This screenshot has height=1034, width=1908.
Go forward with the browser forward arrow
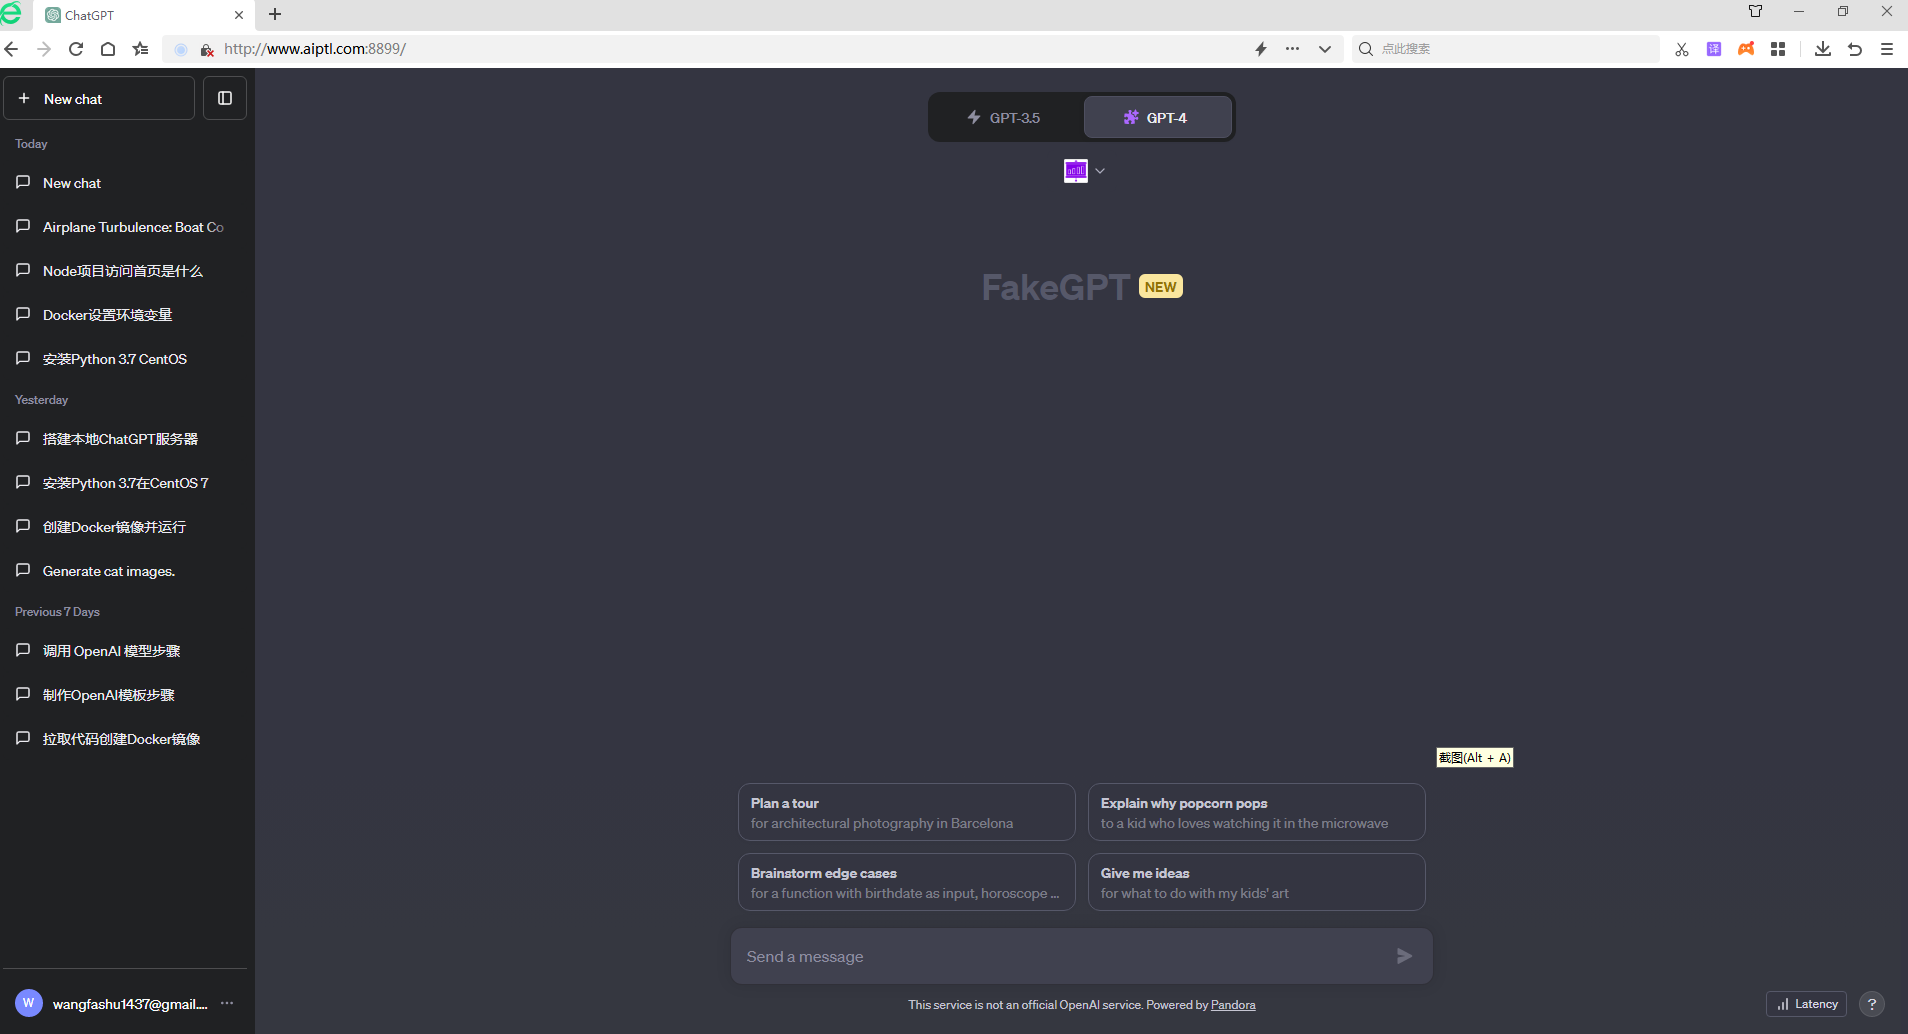43,49
